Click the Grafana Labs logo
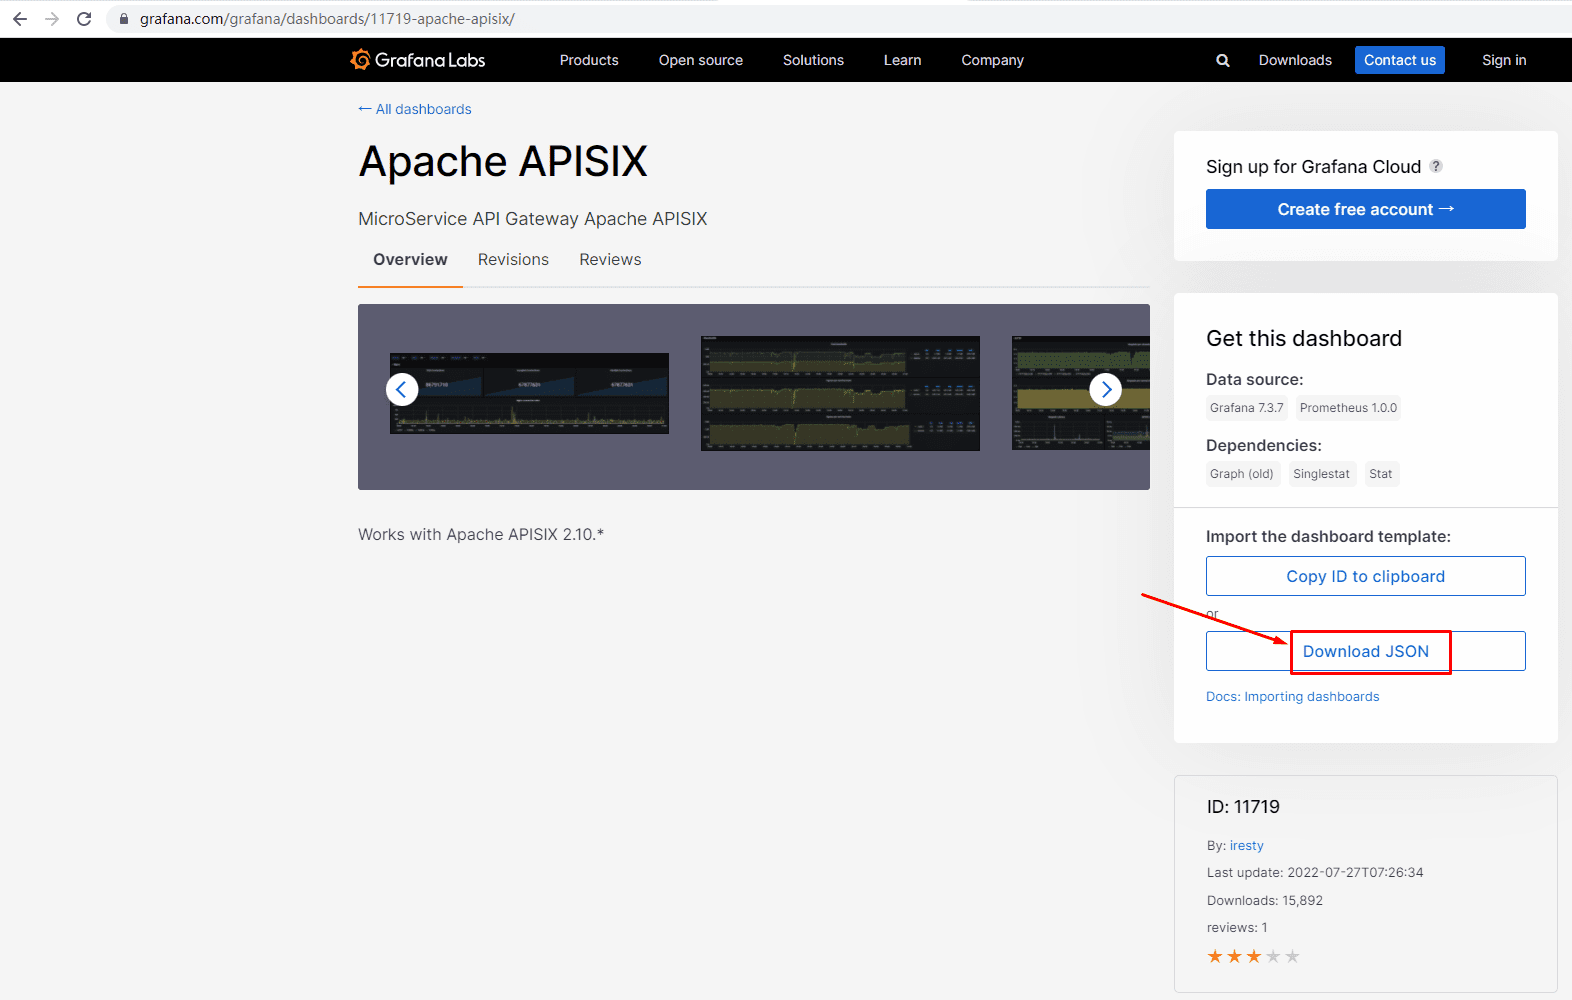Image resolution: width=1572 pixels, height=1000 pixels. click(x=418, y=60)
